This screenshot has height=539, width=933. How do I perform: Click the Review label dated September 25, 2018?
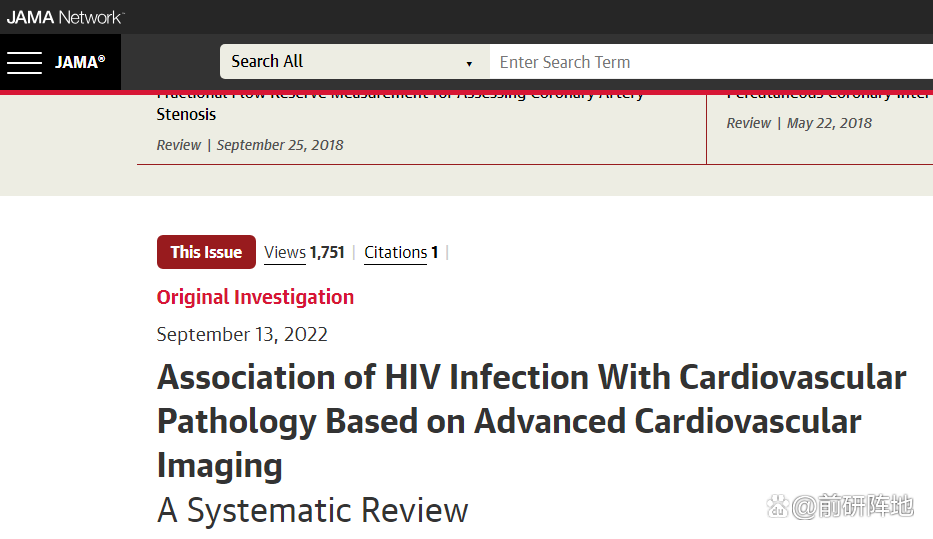pyautogui.click(x=178, y=145)
